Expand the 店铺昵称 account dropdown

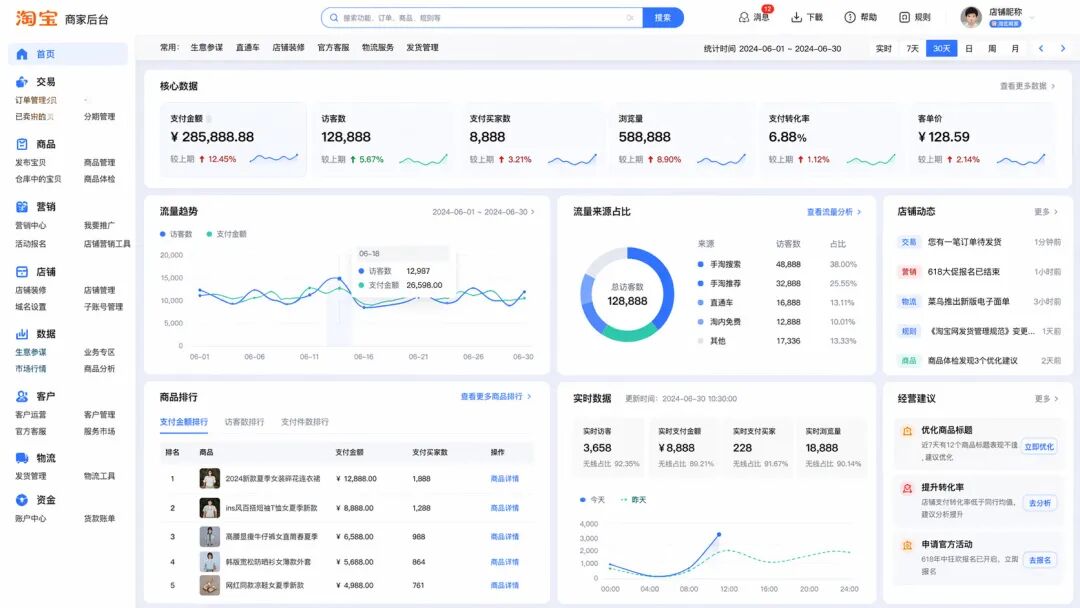(x=1032, y=18)
